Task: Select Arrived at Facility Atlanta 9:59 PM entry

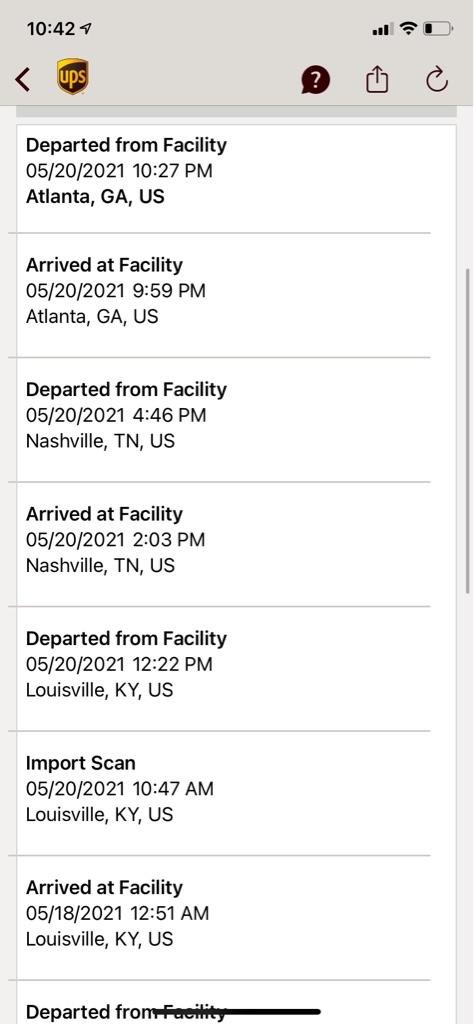Action: point(223,295)
